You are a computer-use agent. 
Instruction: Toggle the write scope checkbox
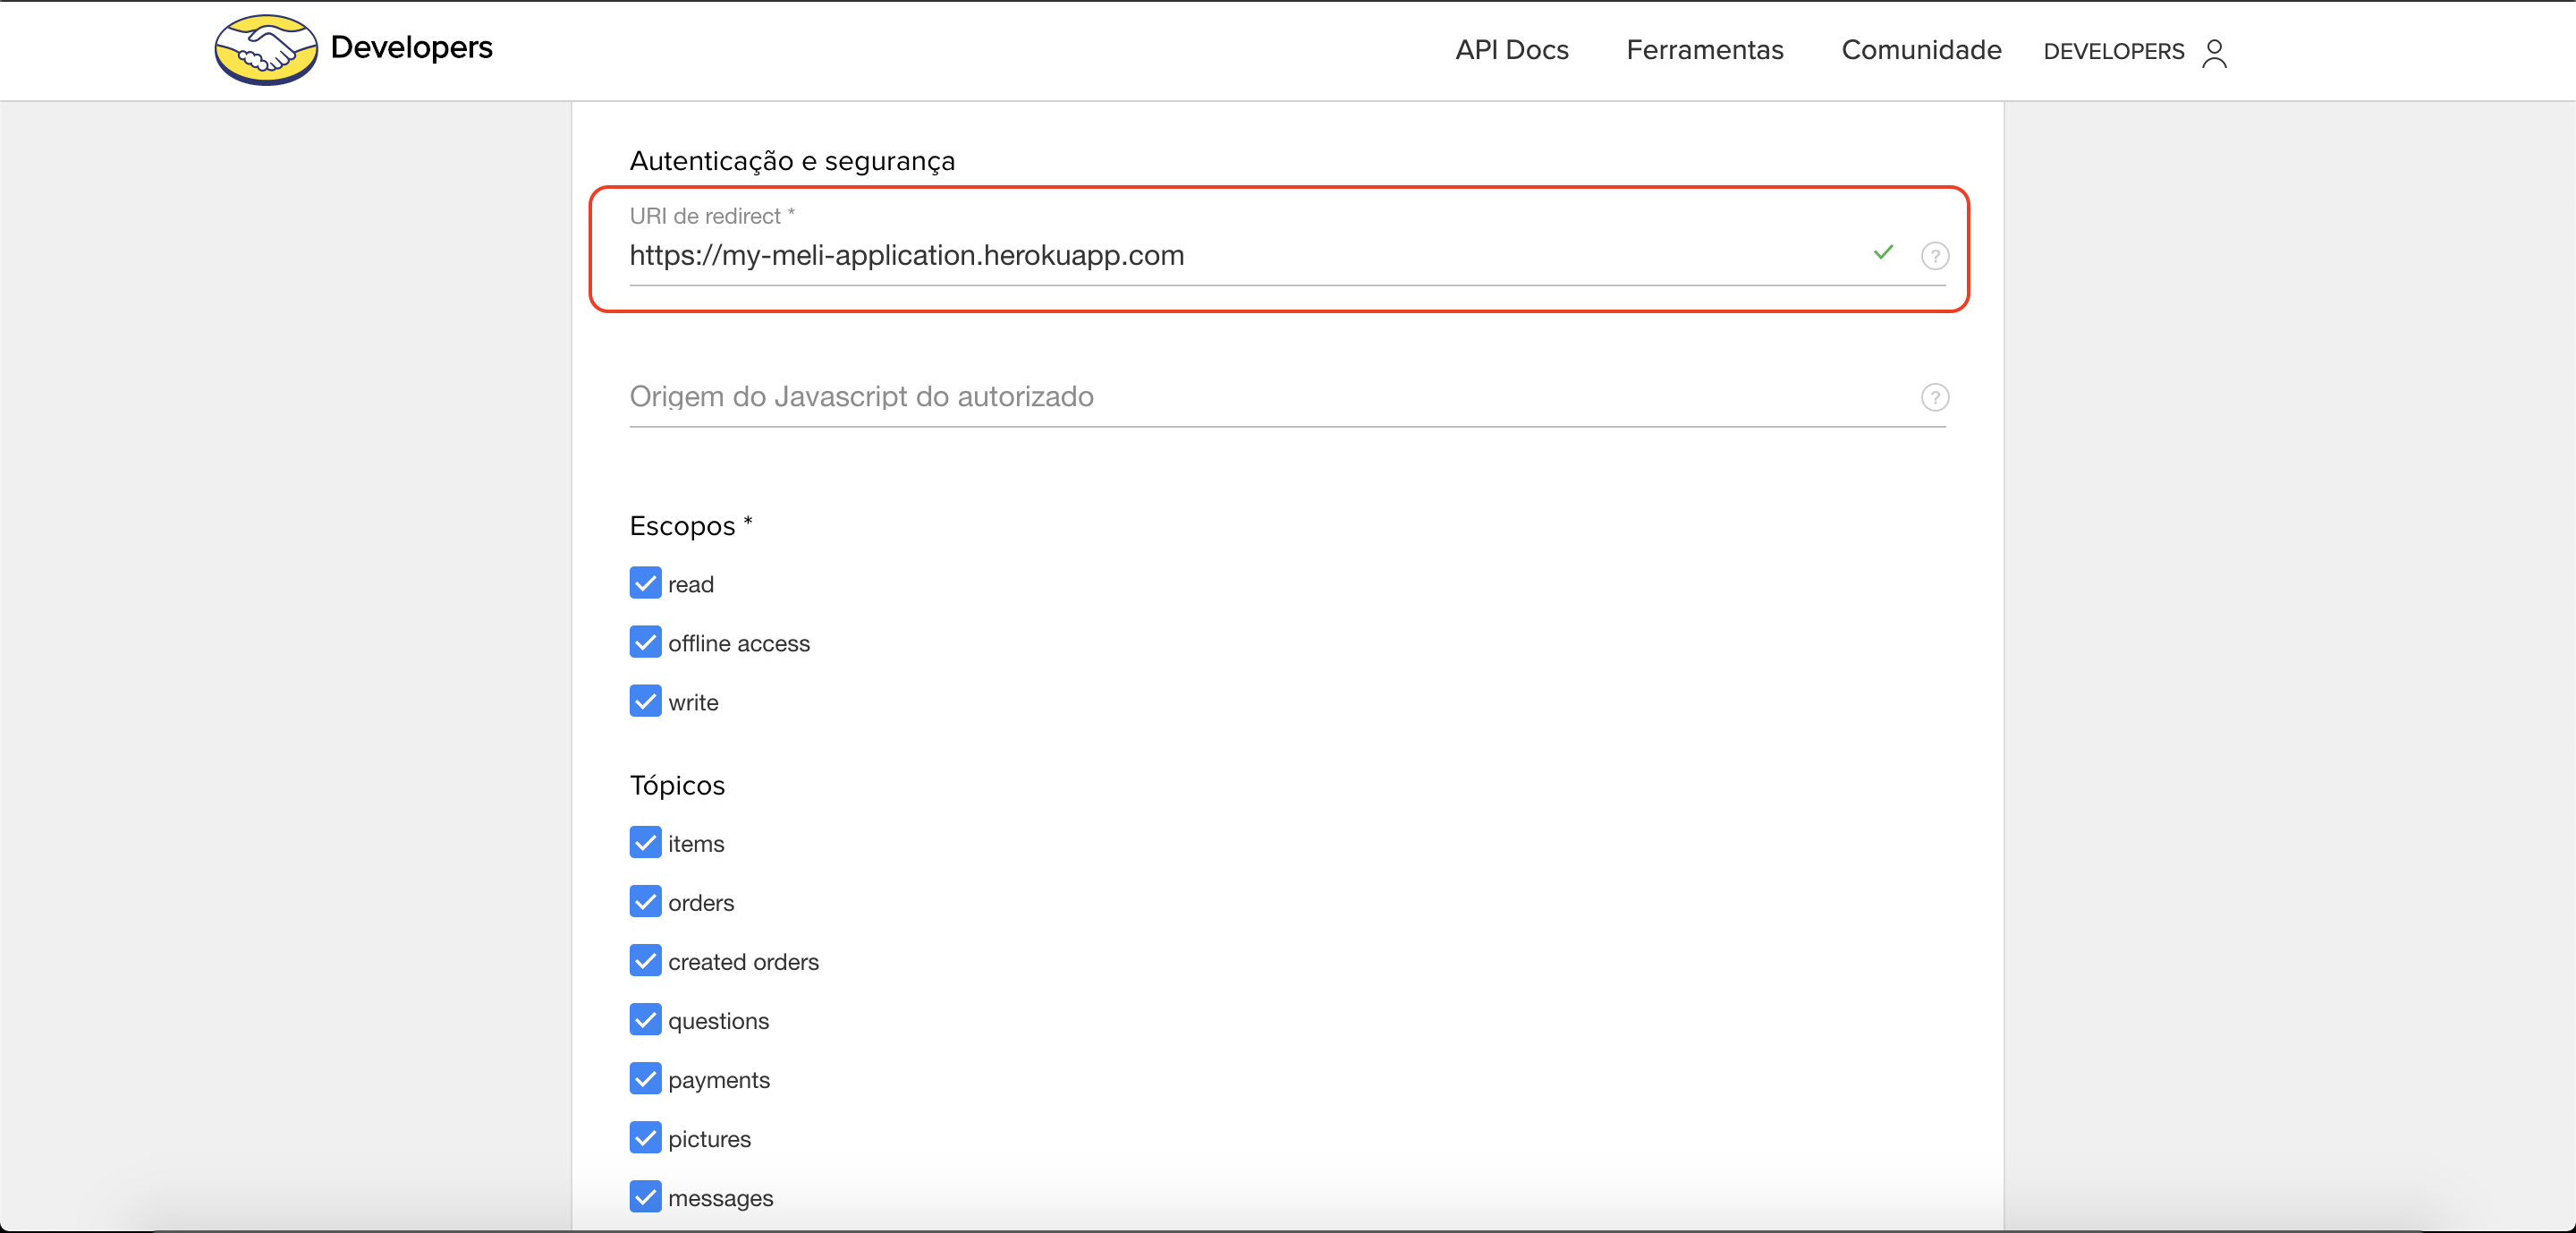645,701
